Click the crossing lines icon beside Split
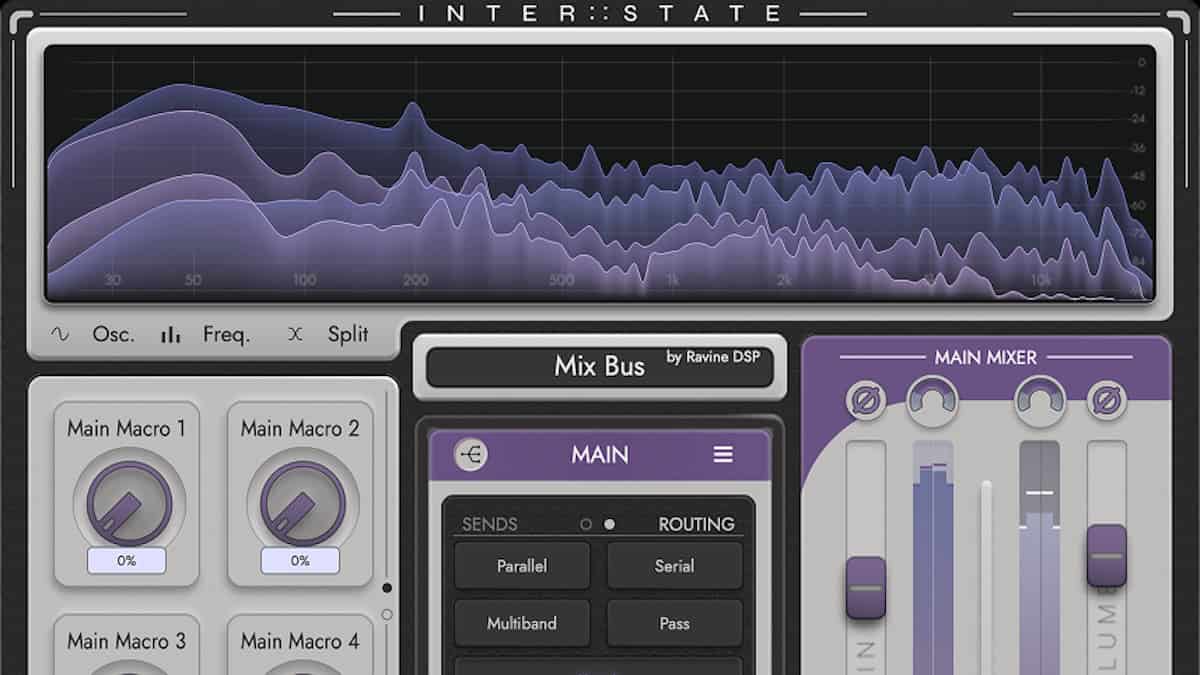 pyautogui.click(x=294, y=335)
